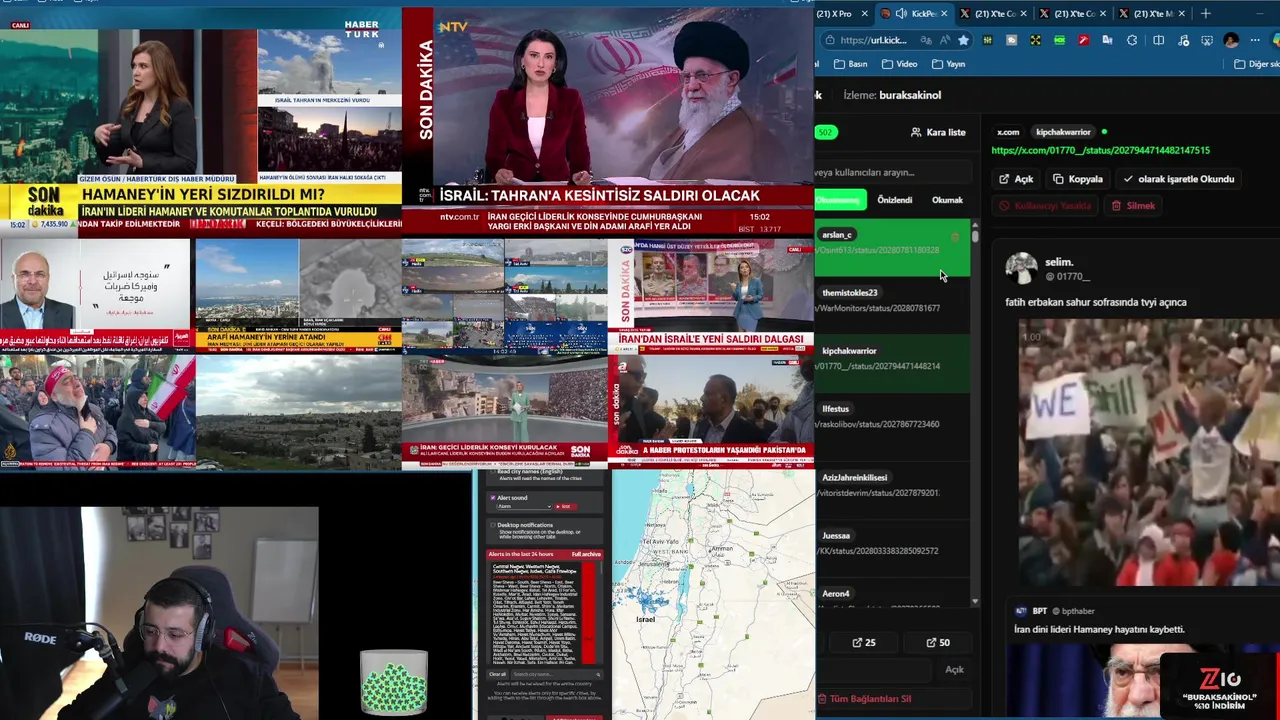The height and width of the screenshot is (720, 1280).
Task: Toggle the Desktop notifications checkbox
Action: [x=492, y=524]
